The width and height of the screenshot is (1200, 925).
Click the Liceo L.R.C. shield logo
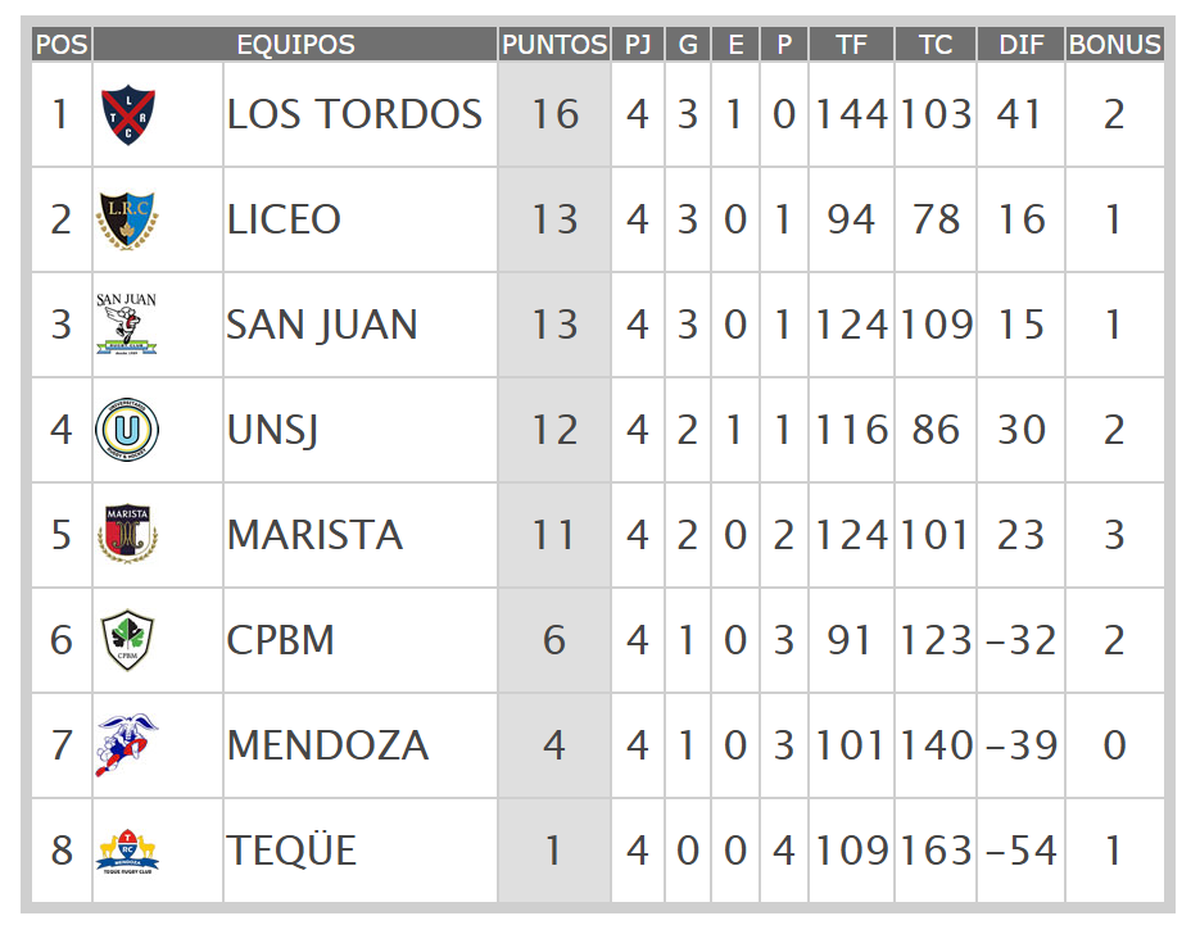pyautogui.click(x=127, y=220)
